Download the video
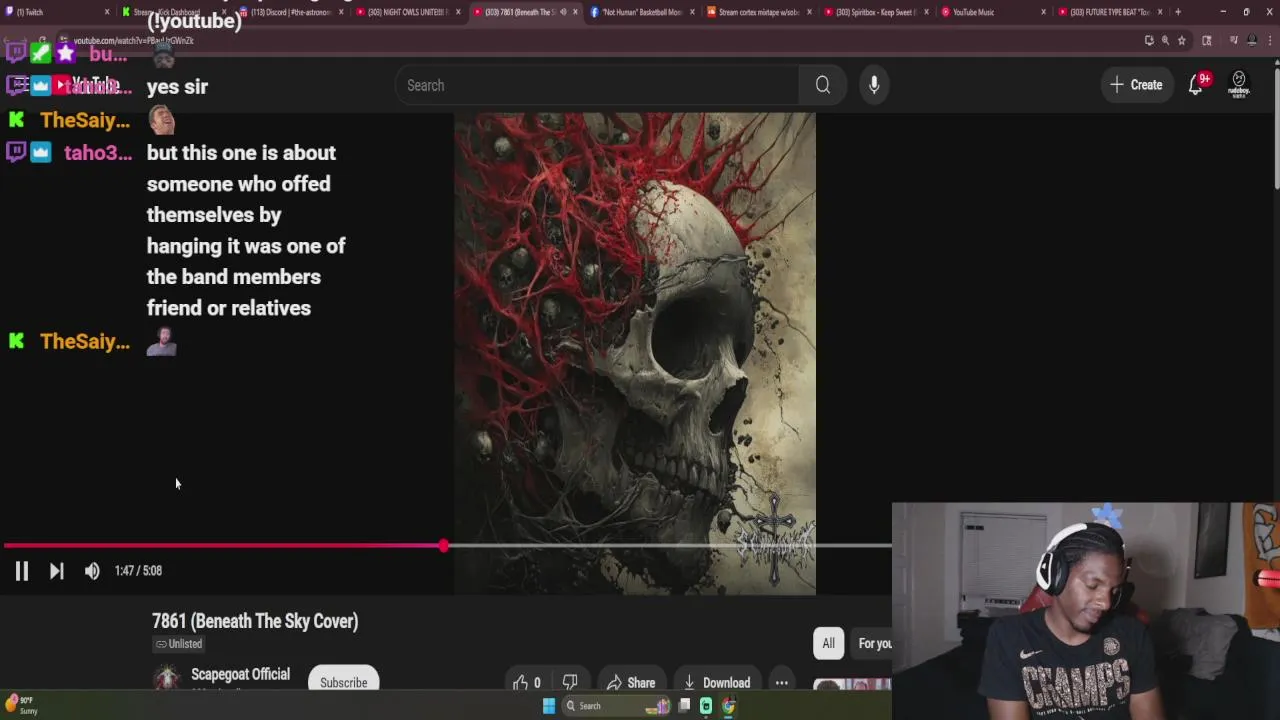 pyautogui.click(x=716, y=683)
